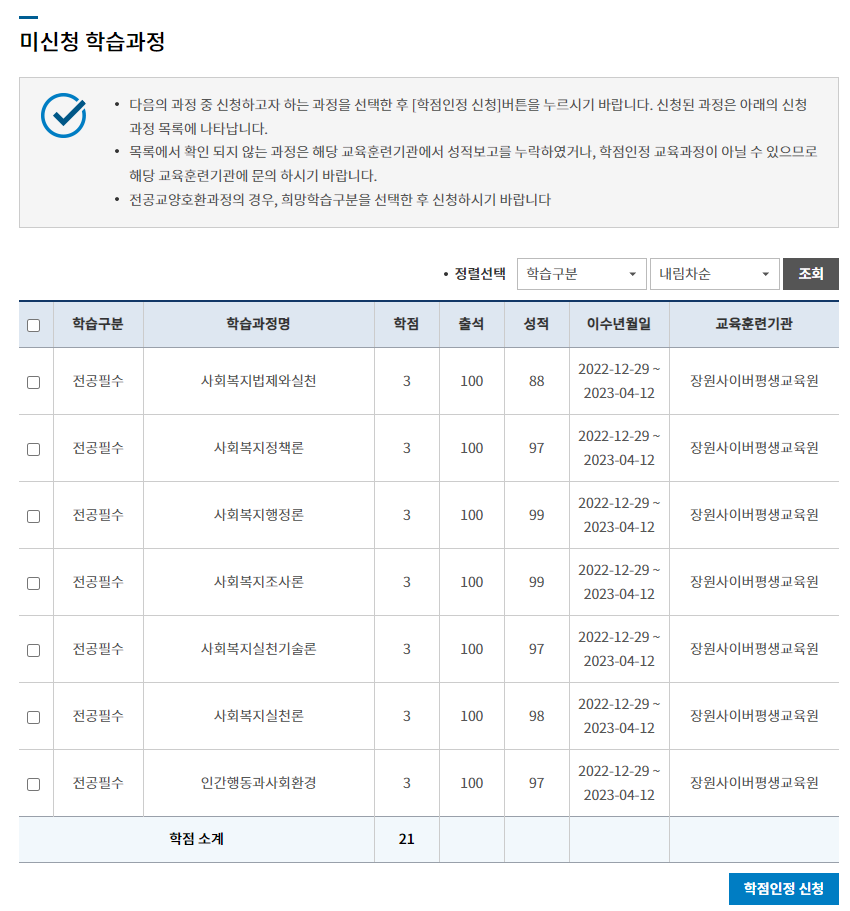Click the 조회 search button
This screenshot has height=911, width=850.
click(810, 274)
